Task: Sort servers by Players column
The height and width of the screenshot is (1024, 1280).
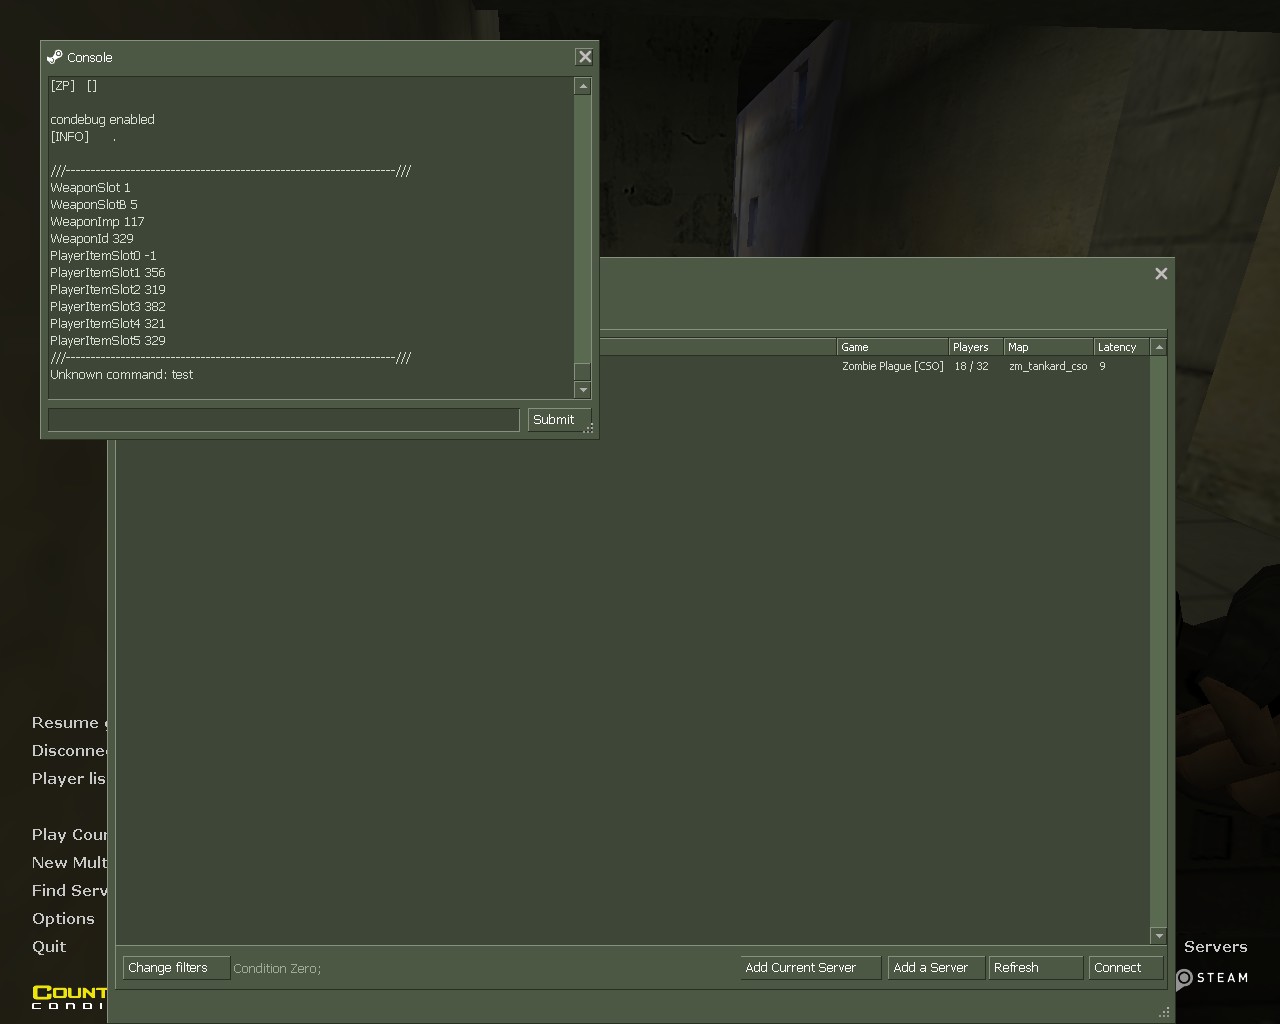Action: click(x=974, y=347)
